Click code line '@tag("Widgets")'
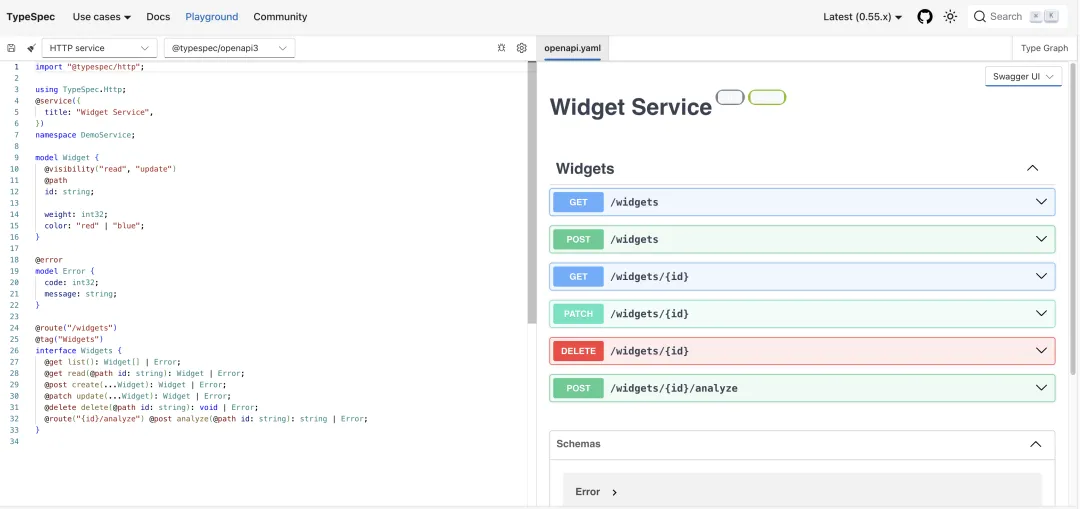 (x=69, y=339)
